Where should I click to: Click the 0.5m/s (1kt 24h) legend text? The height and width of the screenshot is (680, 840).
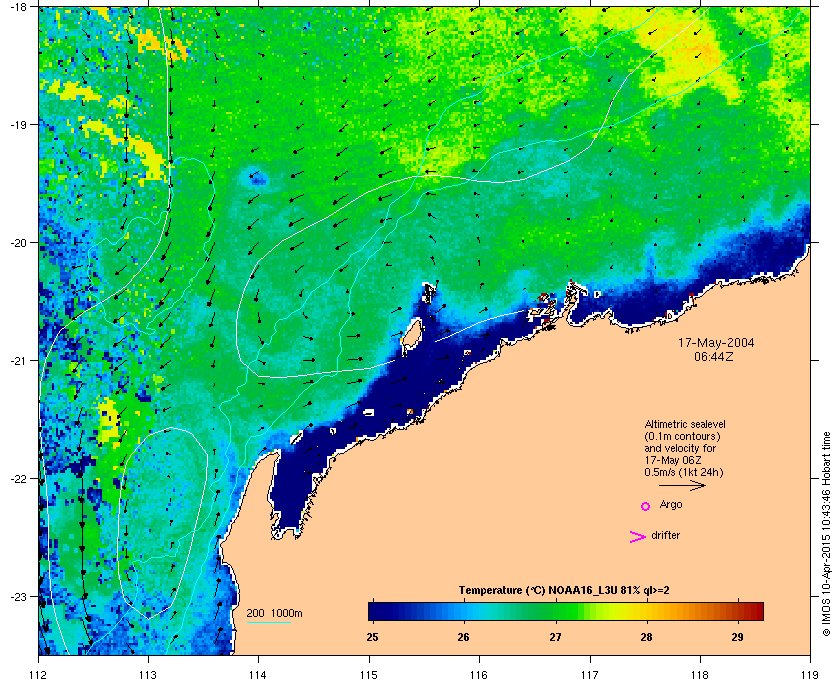pyautogui.click(x=684, y=473)
